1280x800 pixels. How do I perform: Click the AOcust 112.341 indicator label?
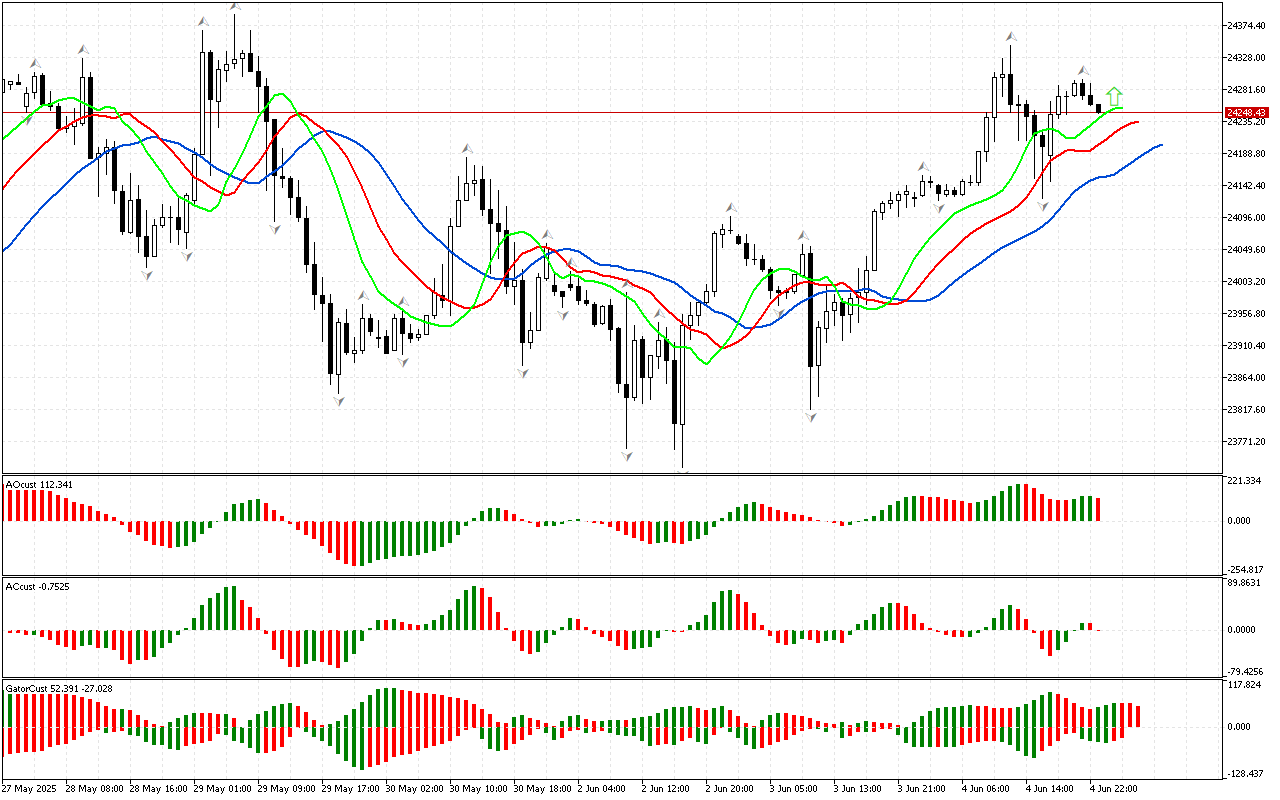39,485
